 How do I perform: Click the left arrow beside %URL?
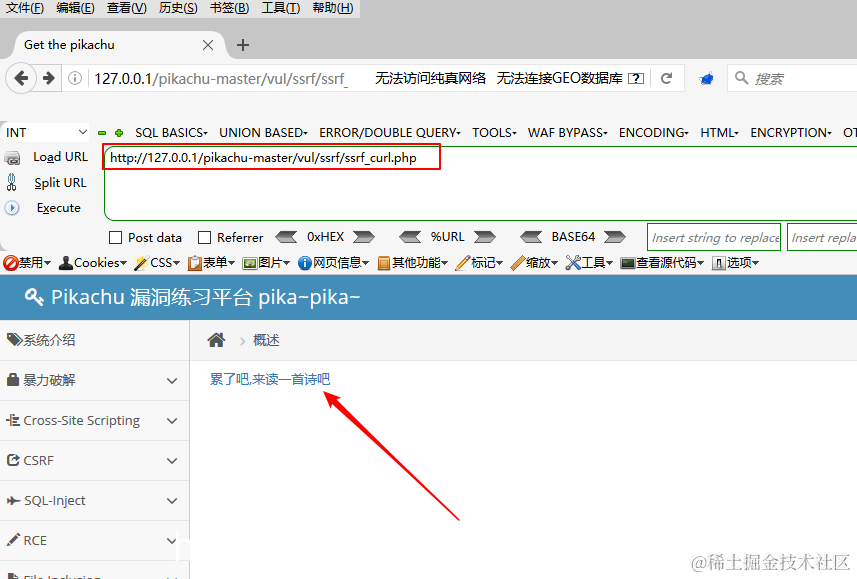pos(410,237)
